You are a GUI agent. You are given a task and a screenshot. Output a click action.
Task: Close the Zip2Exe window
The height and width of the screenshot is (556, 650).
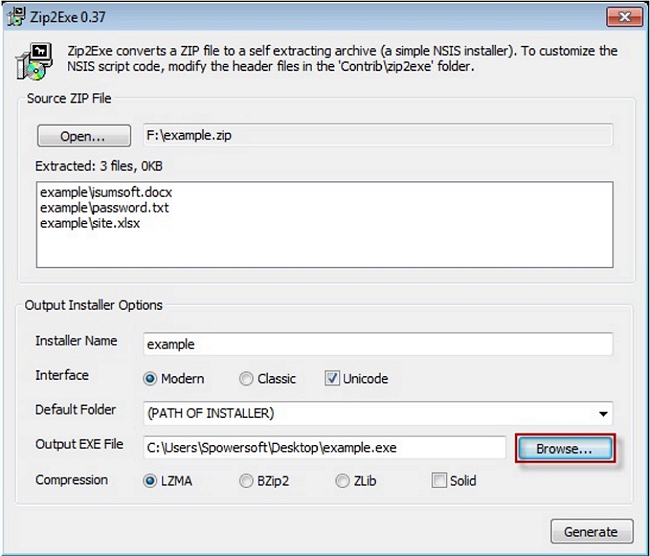coord(624,17)
